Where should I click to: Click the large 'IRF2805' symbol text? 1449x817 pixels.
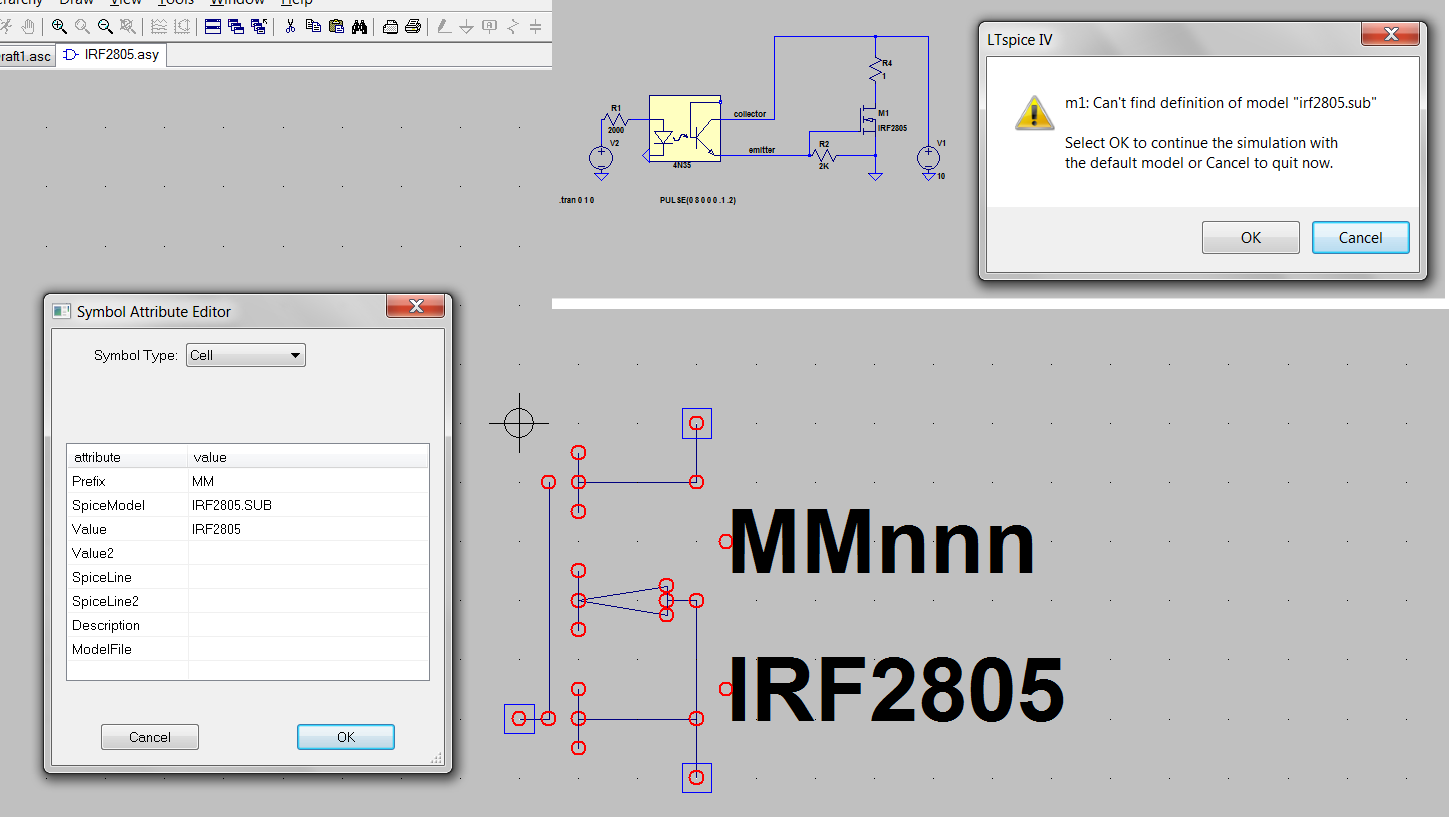[x=896, y=689]
